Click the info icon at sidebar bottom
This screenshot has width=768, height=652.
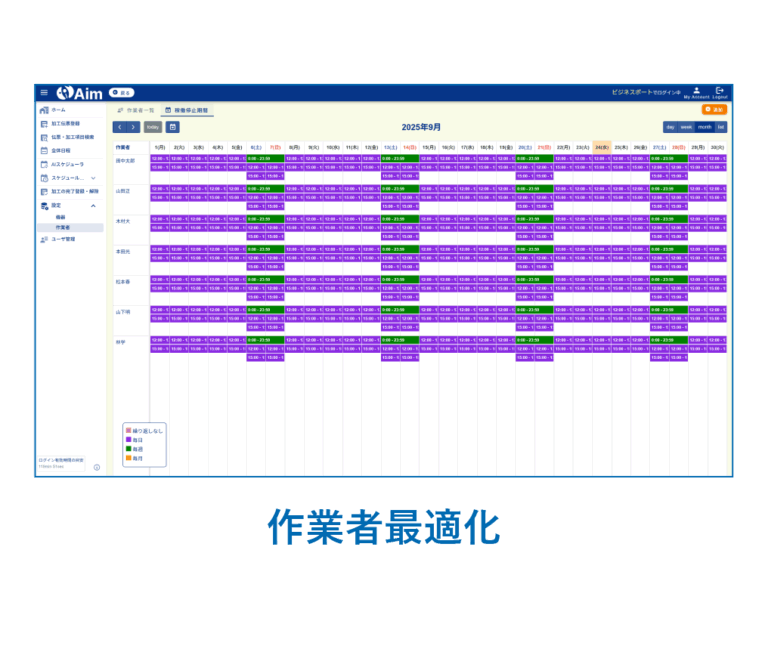click(x=97, y=467)
